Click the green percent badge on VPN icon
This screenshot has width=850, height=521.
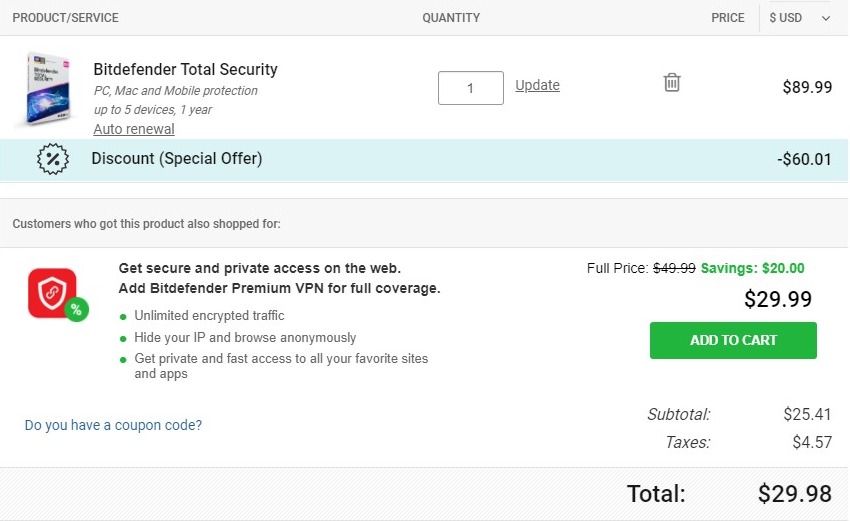(77, 310)
